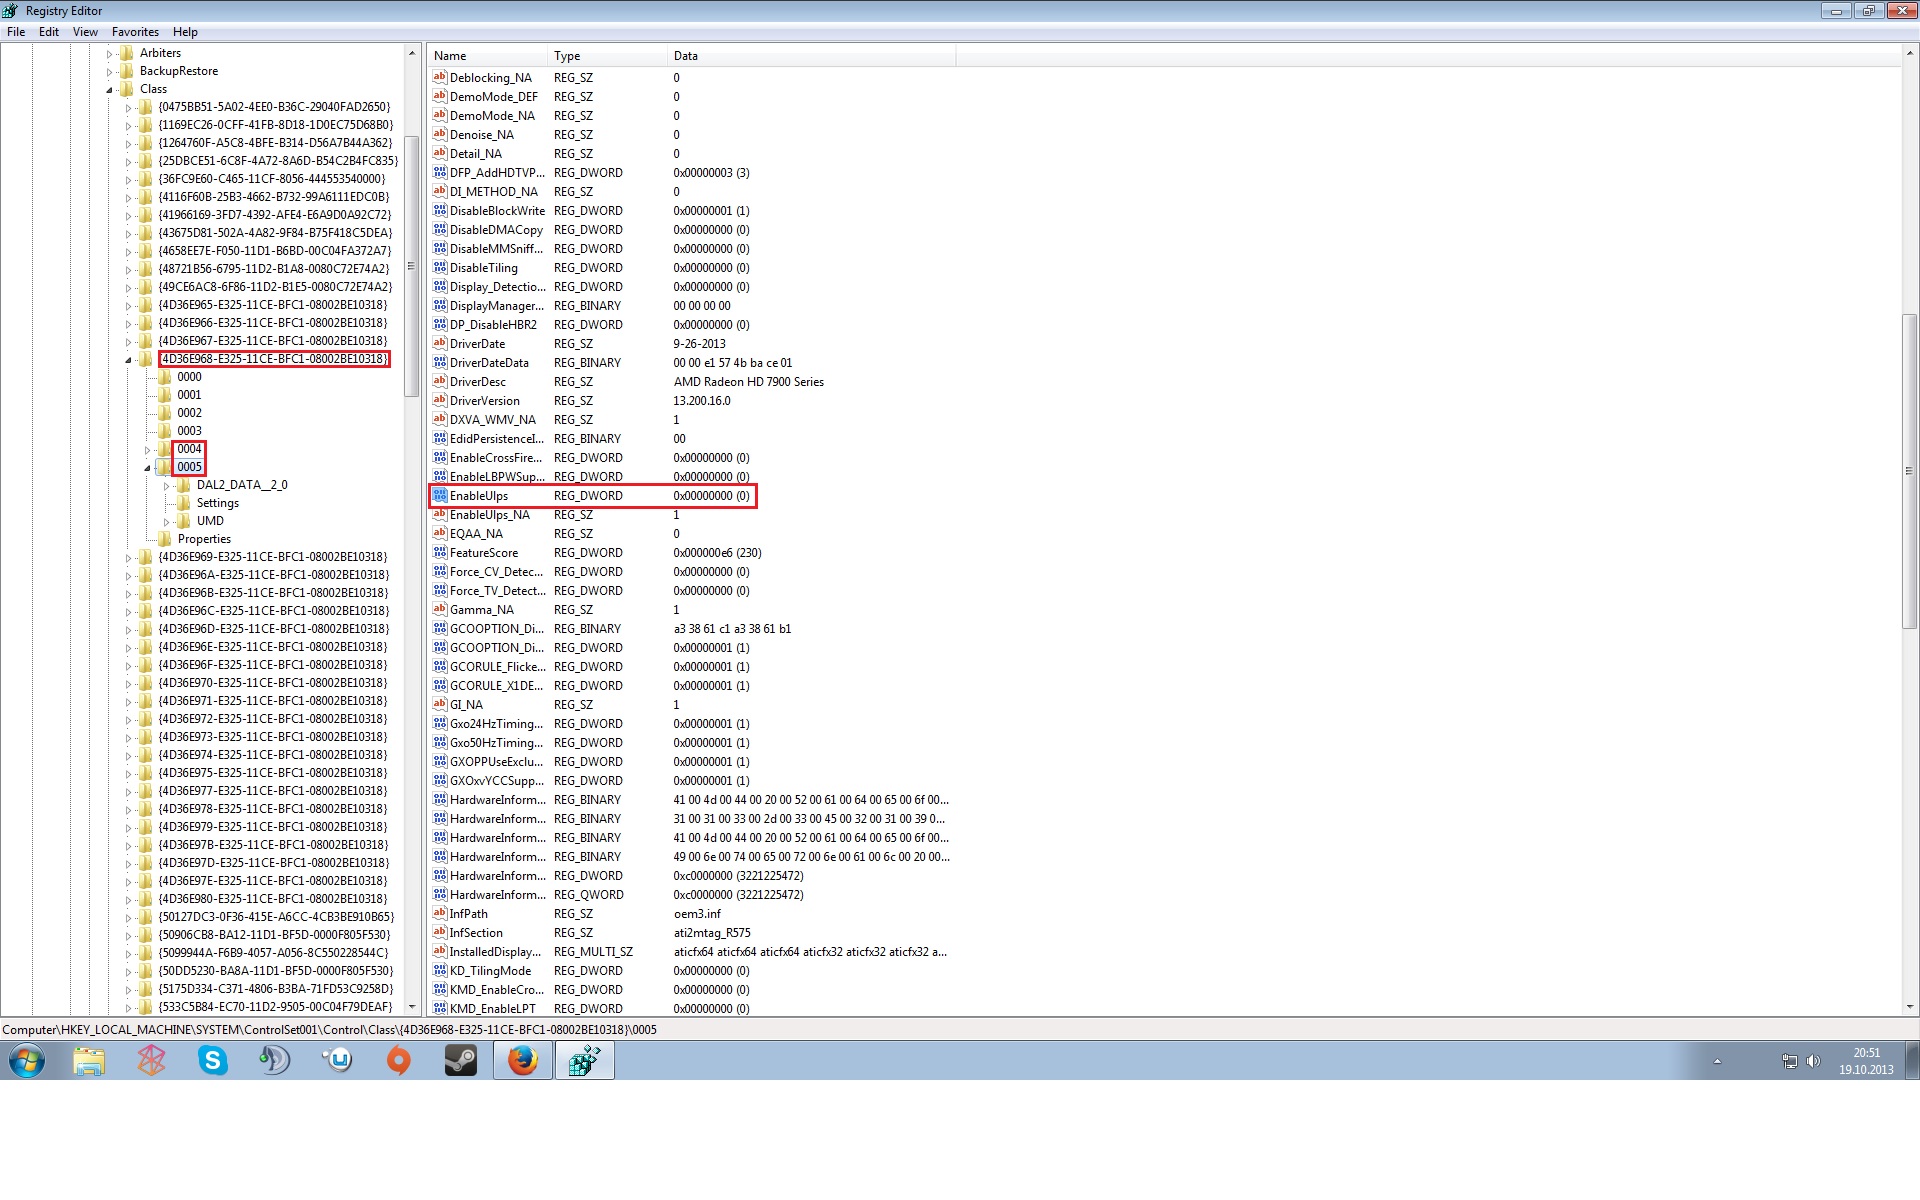Click the taskbar clock showing 20:51

point(1866,1061)
